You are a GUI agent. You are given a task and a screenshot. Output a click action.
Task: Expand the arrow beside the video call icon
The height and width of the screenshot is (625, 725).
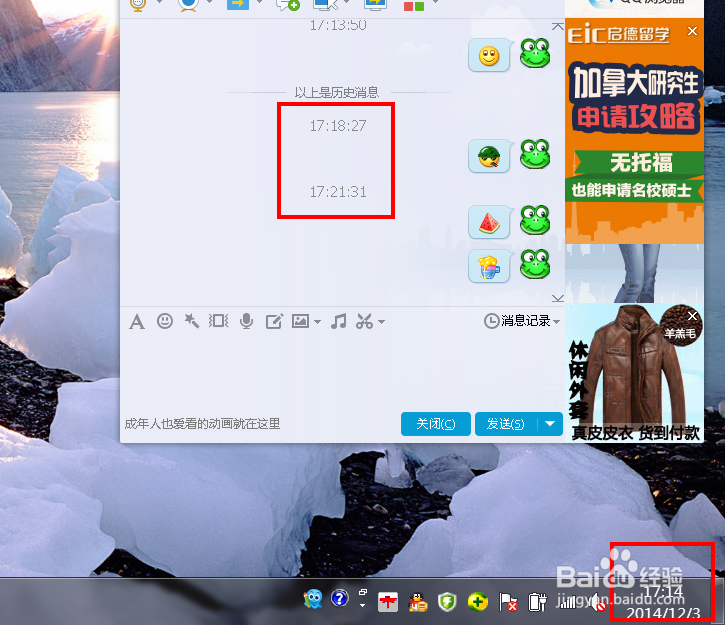(x=209, y=2)
